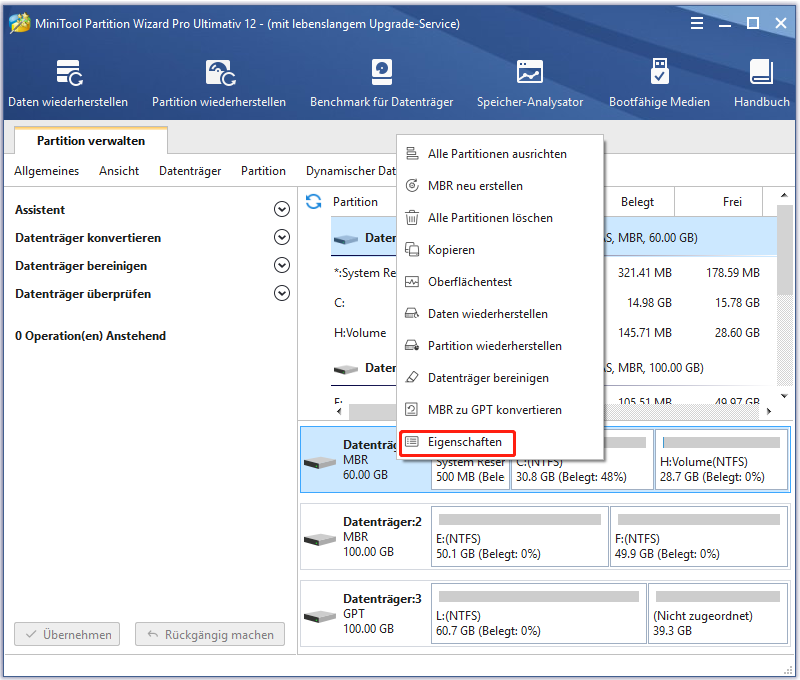800x680 pixels.
Task: Click the 14.98 GB used value
Action: point(649,303)
